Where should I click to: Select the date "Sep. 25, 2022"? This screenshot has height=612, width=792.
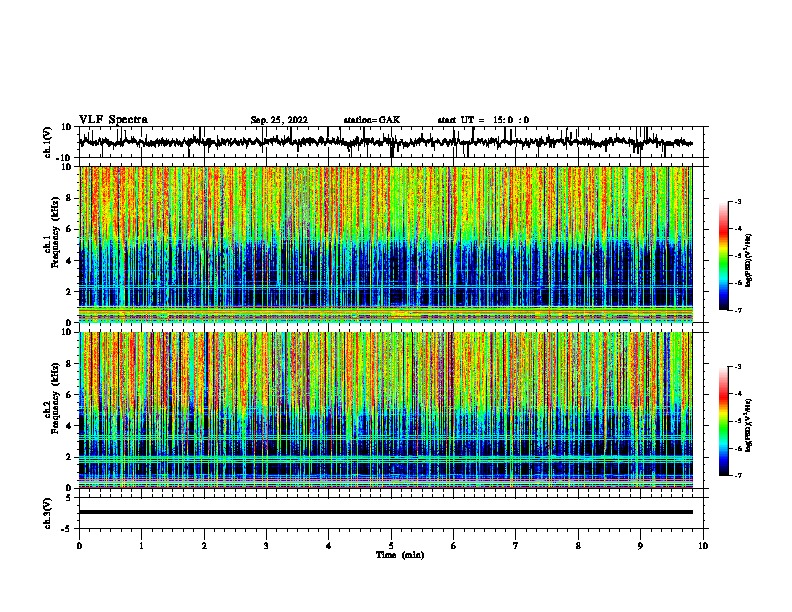[x=279, y=120]
